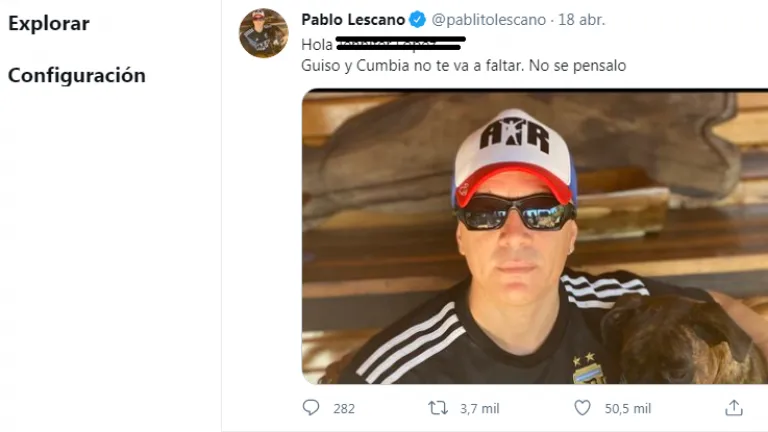
Task: Open the Pablo Lescano display name link
Action: pos(353,20)
